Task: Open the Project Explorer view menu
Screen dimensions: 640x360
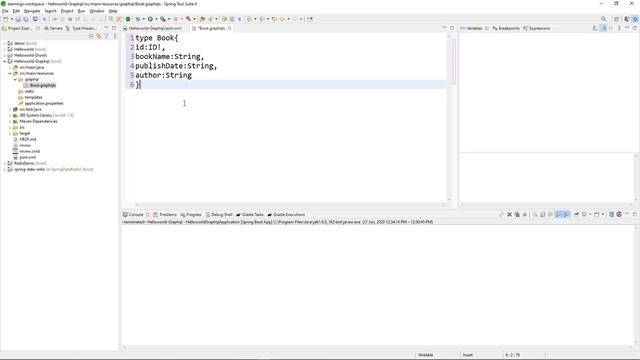Action: pyautogui.click(x=115, y=36)
